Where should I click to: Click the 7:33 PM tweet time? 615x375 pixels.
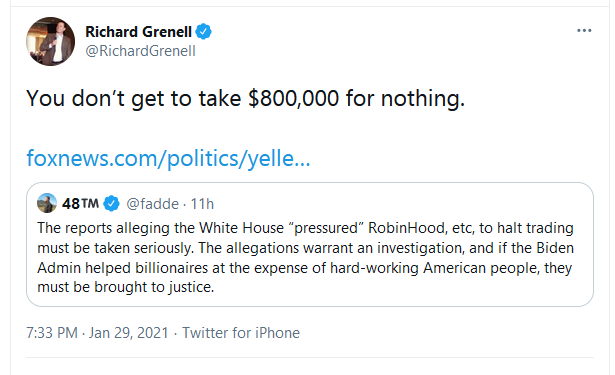(52, 333)
